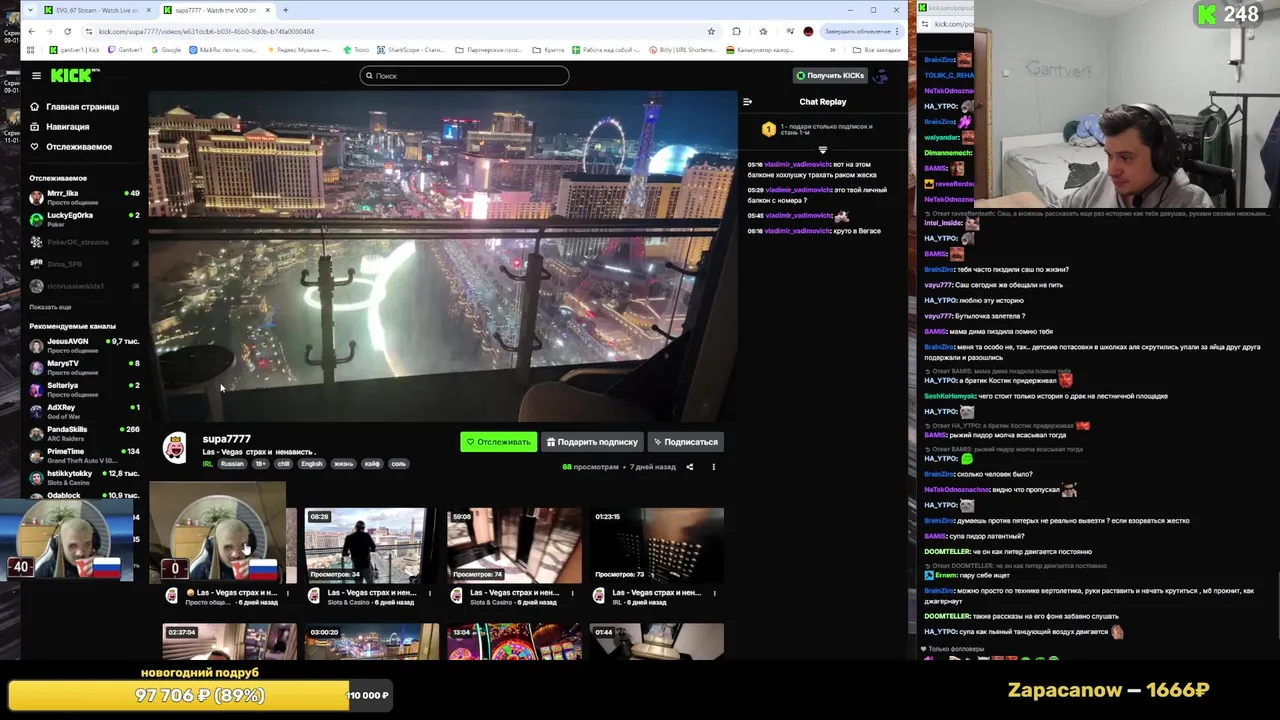Switch to supa7777 VOD browser tab

217,10
